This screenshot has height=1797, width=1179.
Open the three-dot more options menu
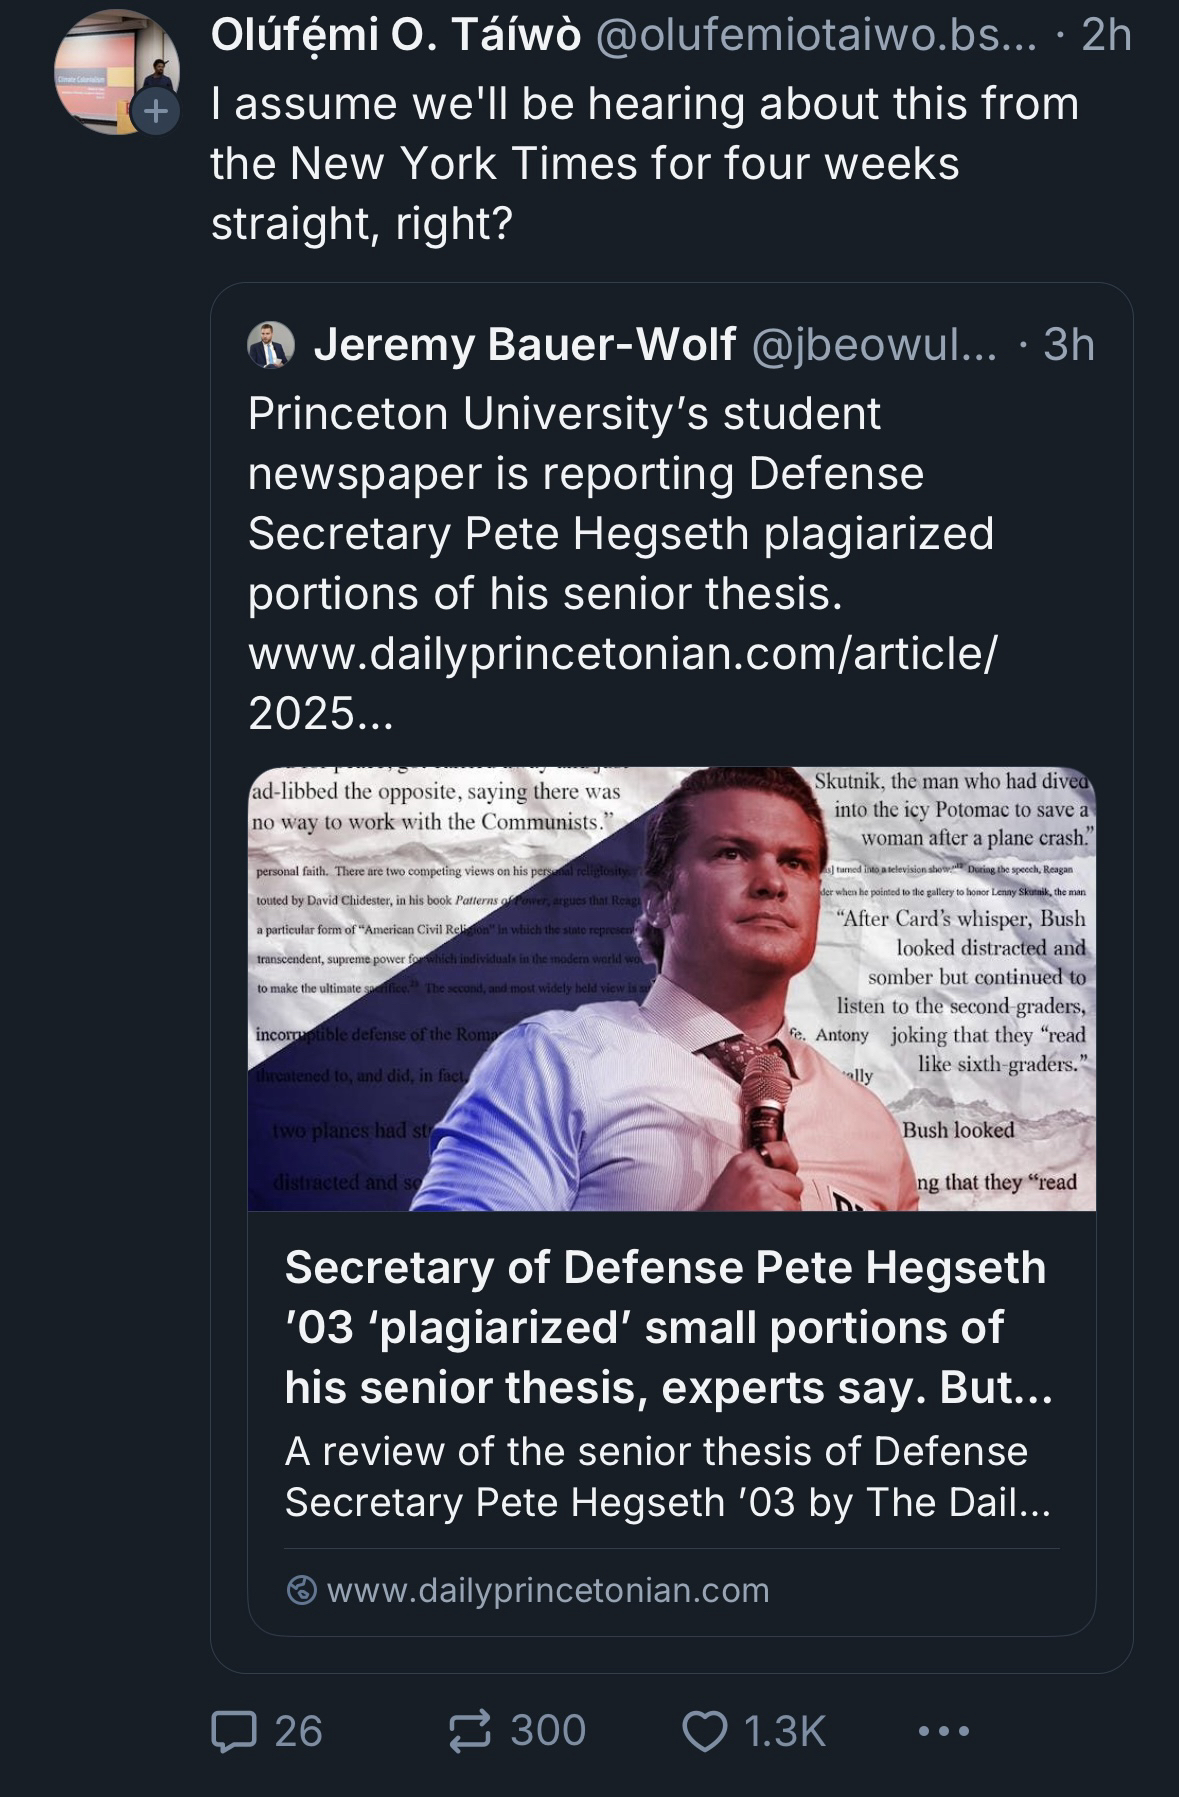943,1731
